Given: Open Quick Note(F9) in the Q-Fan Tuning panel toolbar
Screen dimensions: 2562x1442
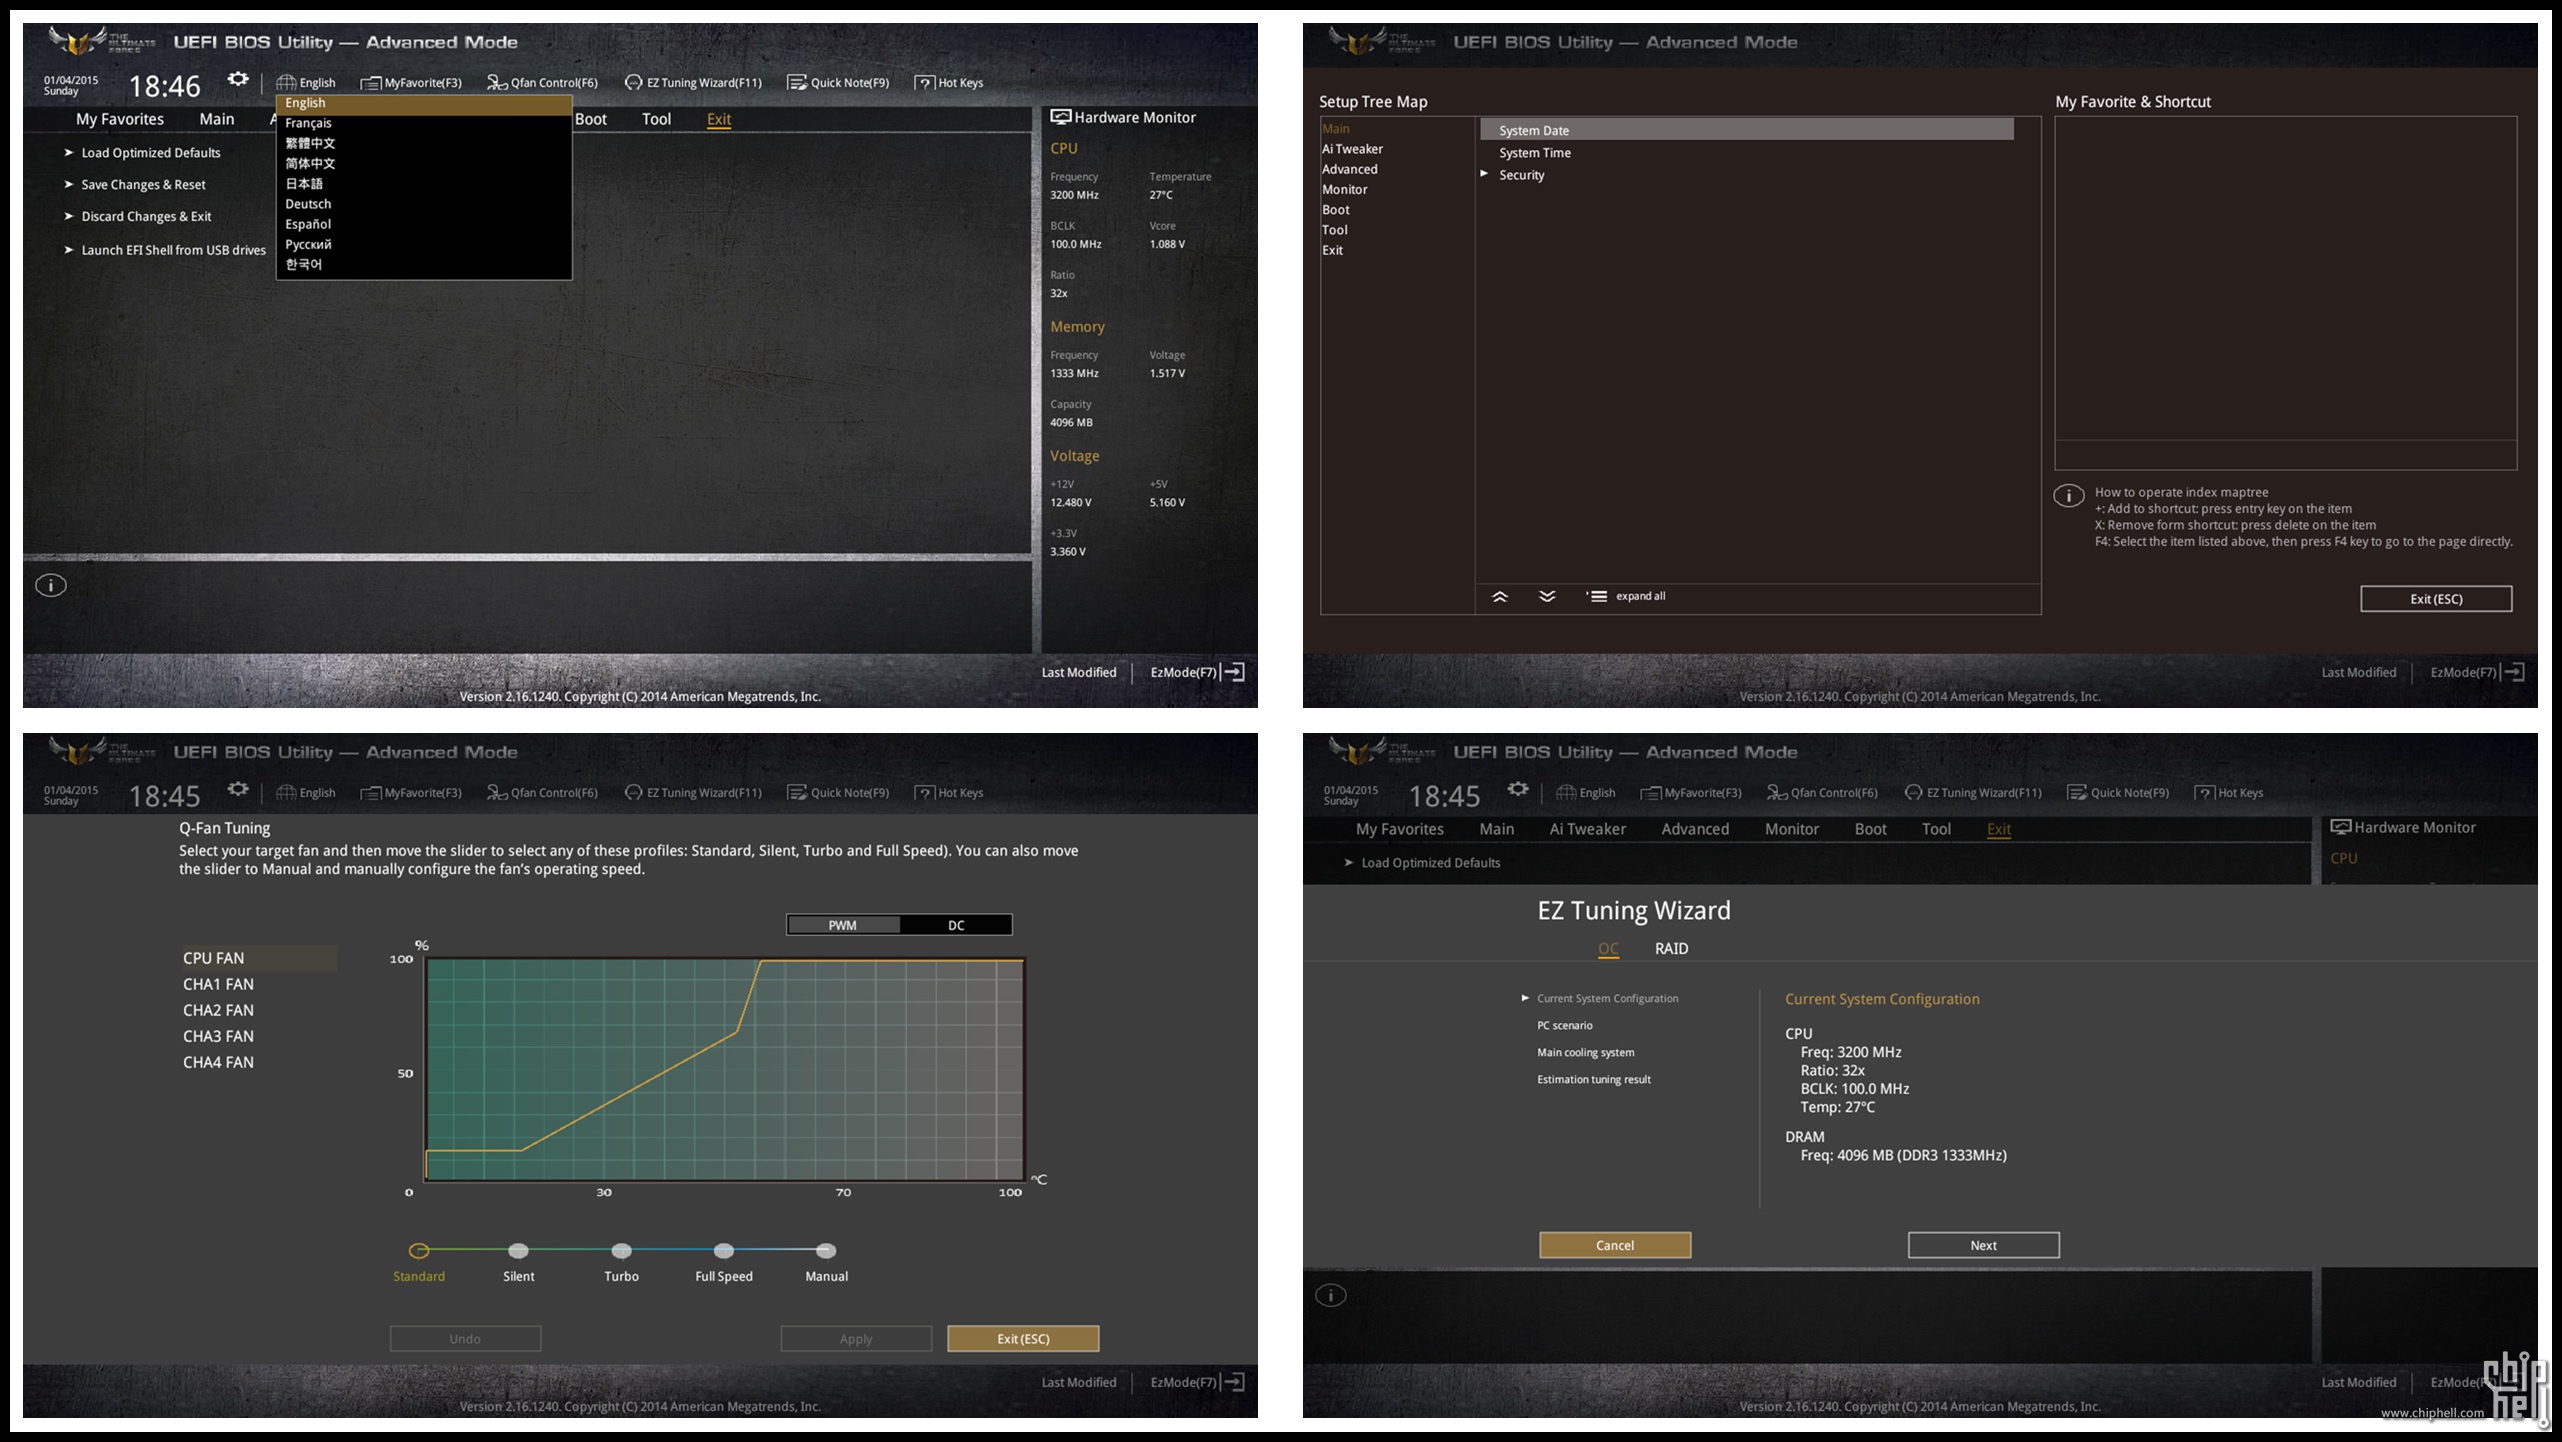Looking at the screenshot, I should [x=838, y=793].
